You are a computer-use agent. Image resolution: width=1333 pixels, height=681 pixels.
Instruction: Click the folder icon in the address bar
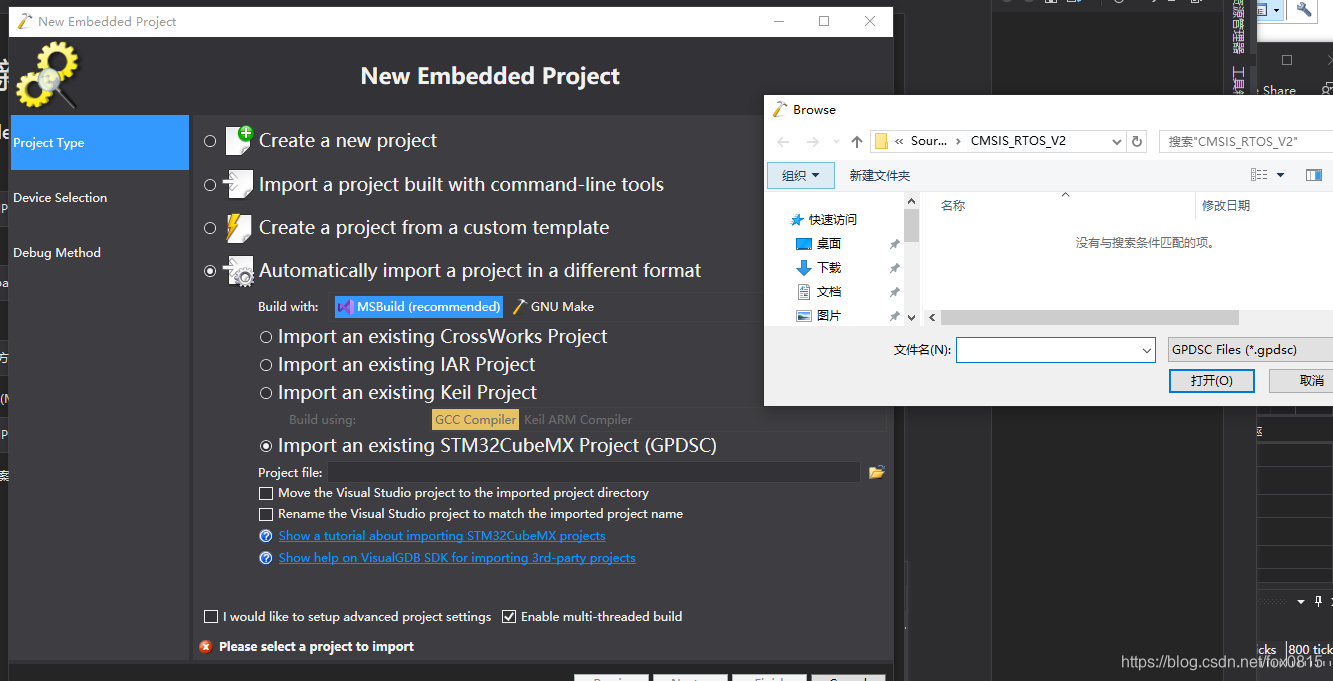(x=882, y=141)
